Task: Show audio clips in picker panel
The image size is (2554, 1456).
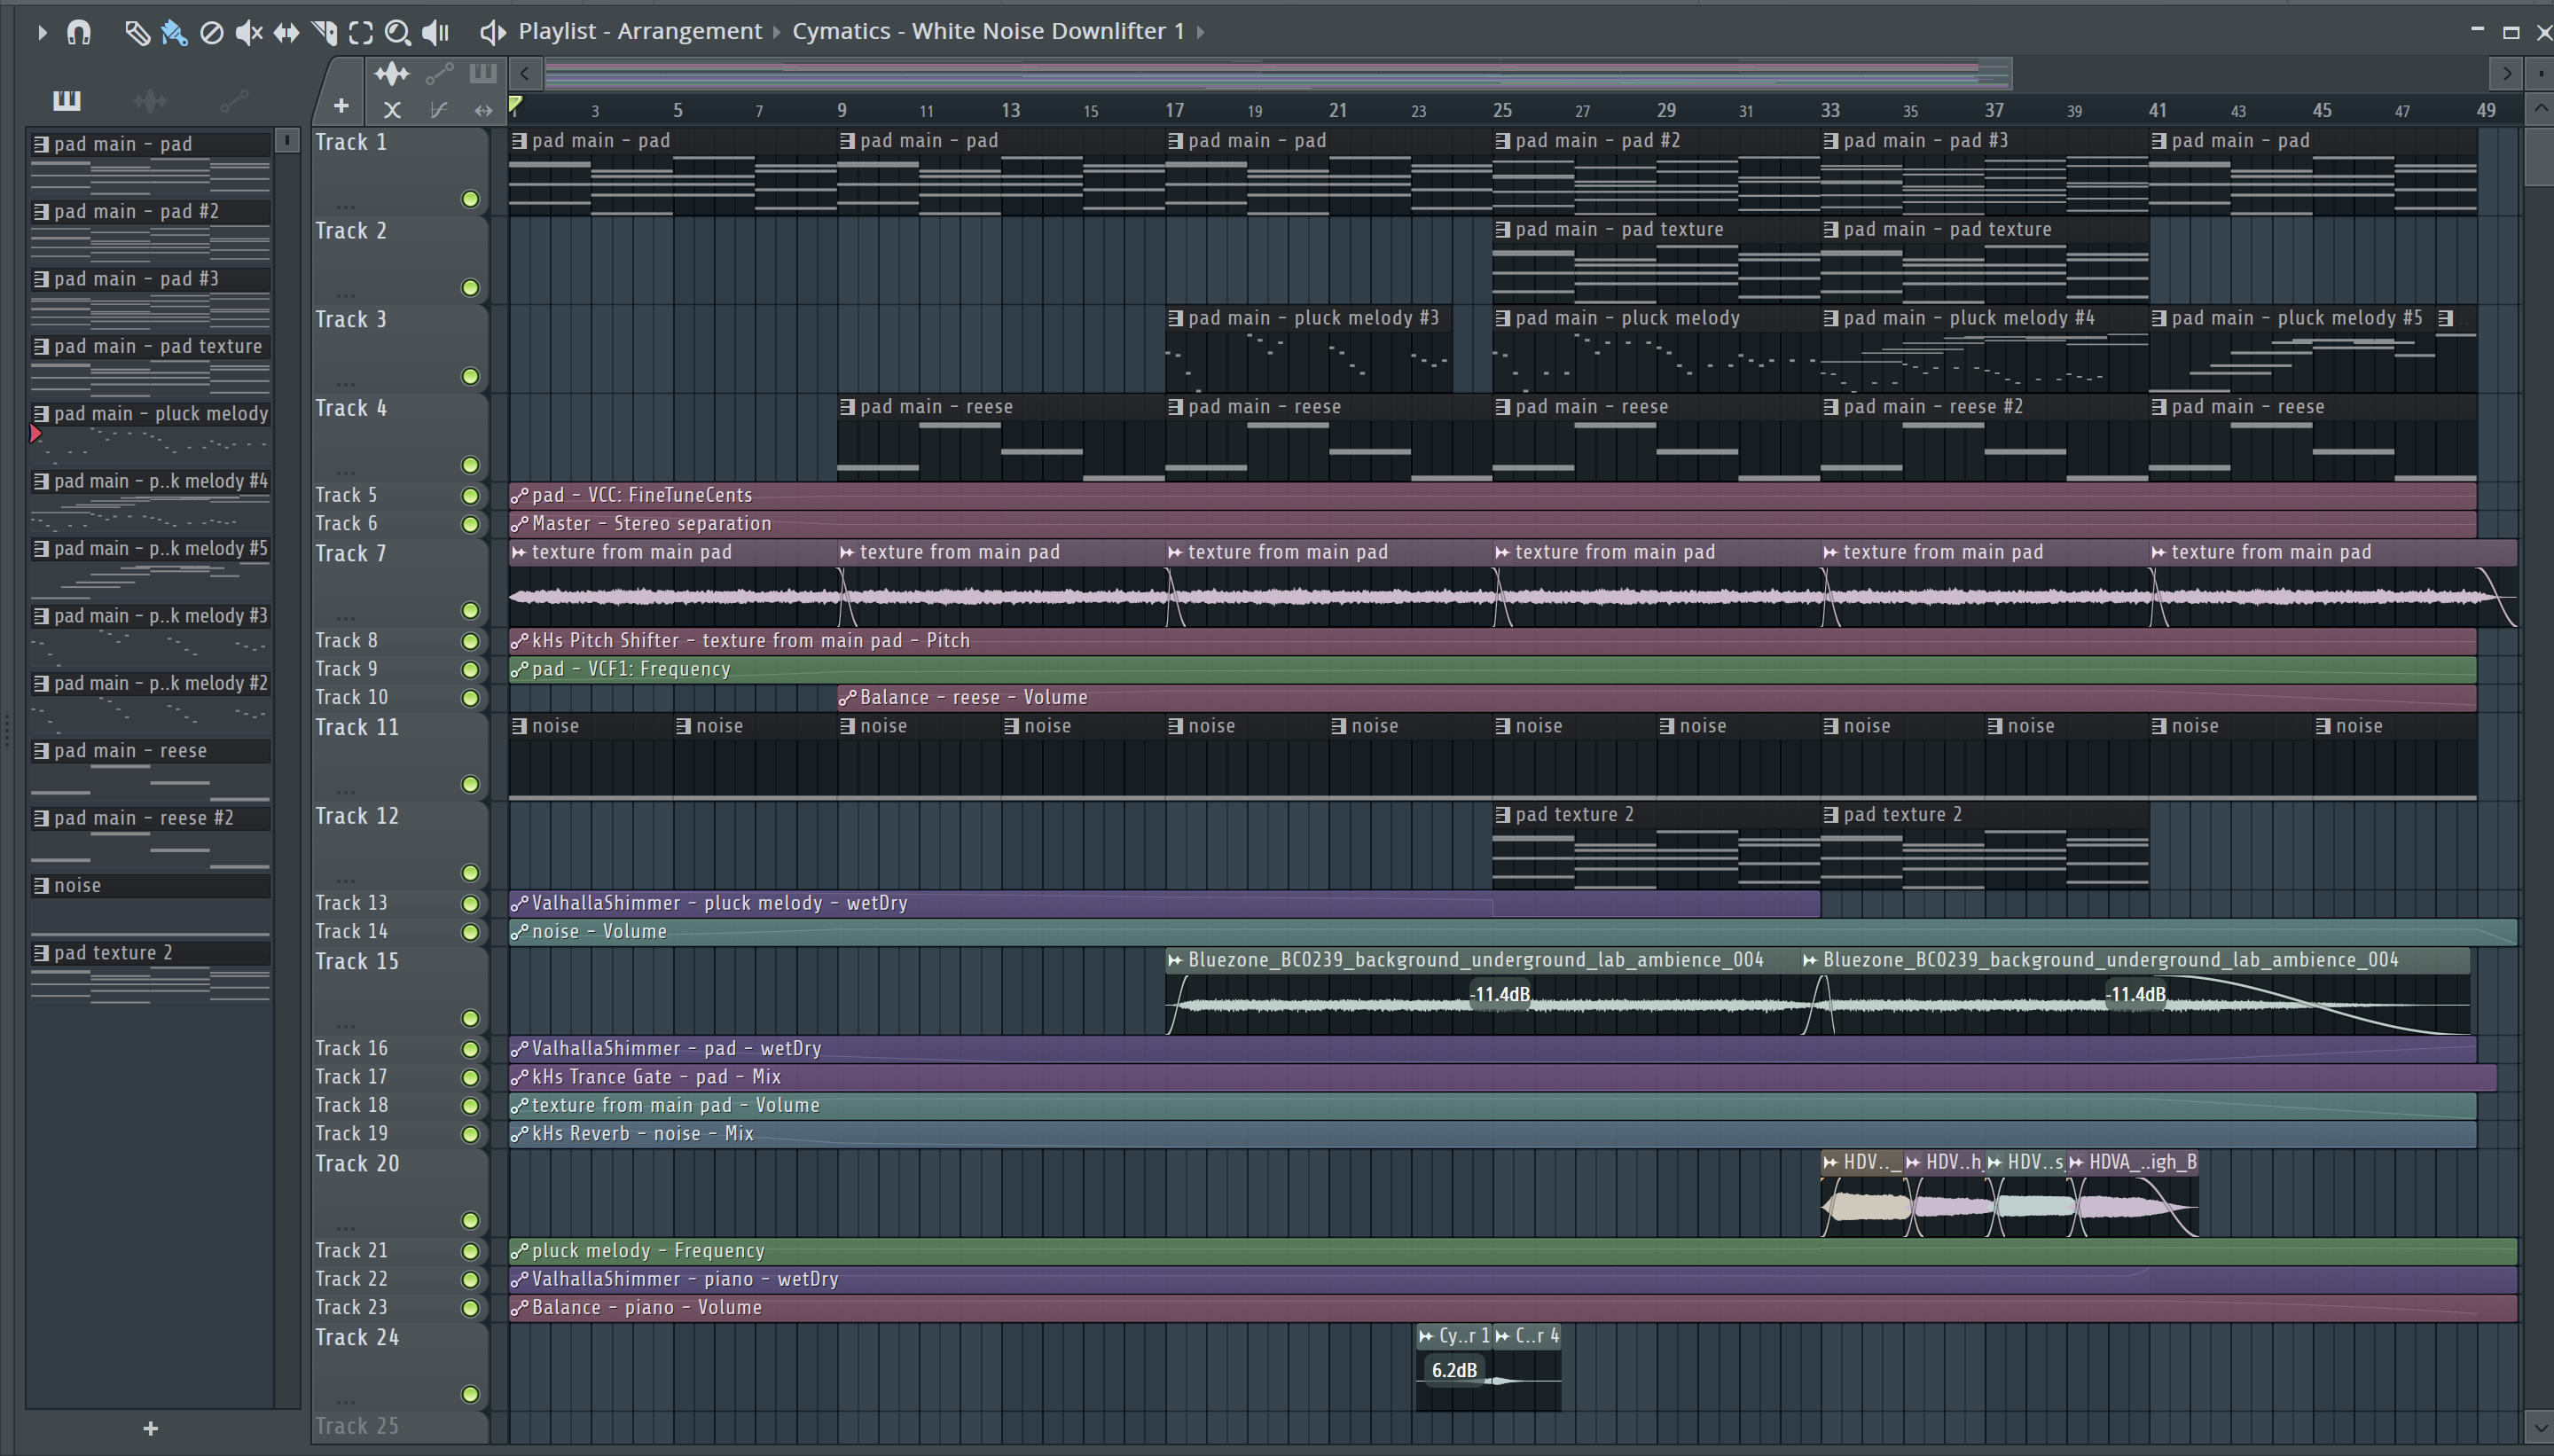Action: pyautogui.click(x=150, y=100)
